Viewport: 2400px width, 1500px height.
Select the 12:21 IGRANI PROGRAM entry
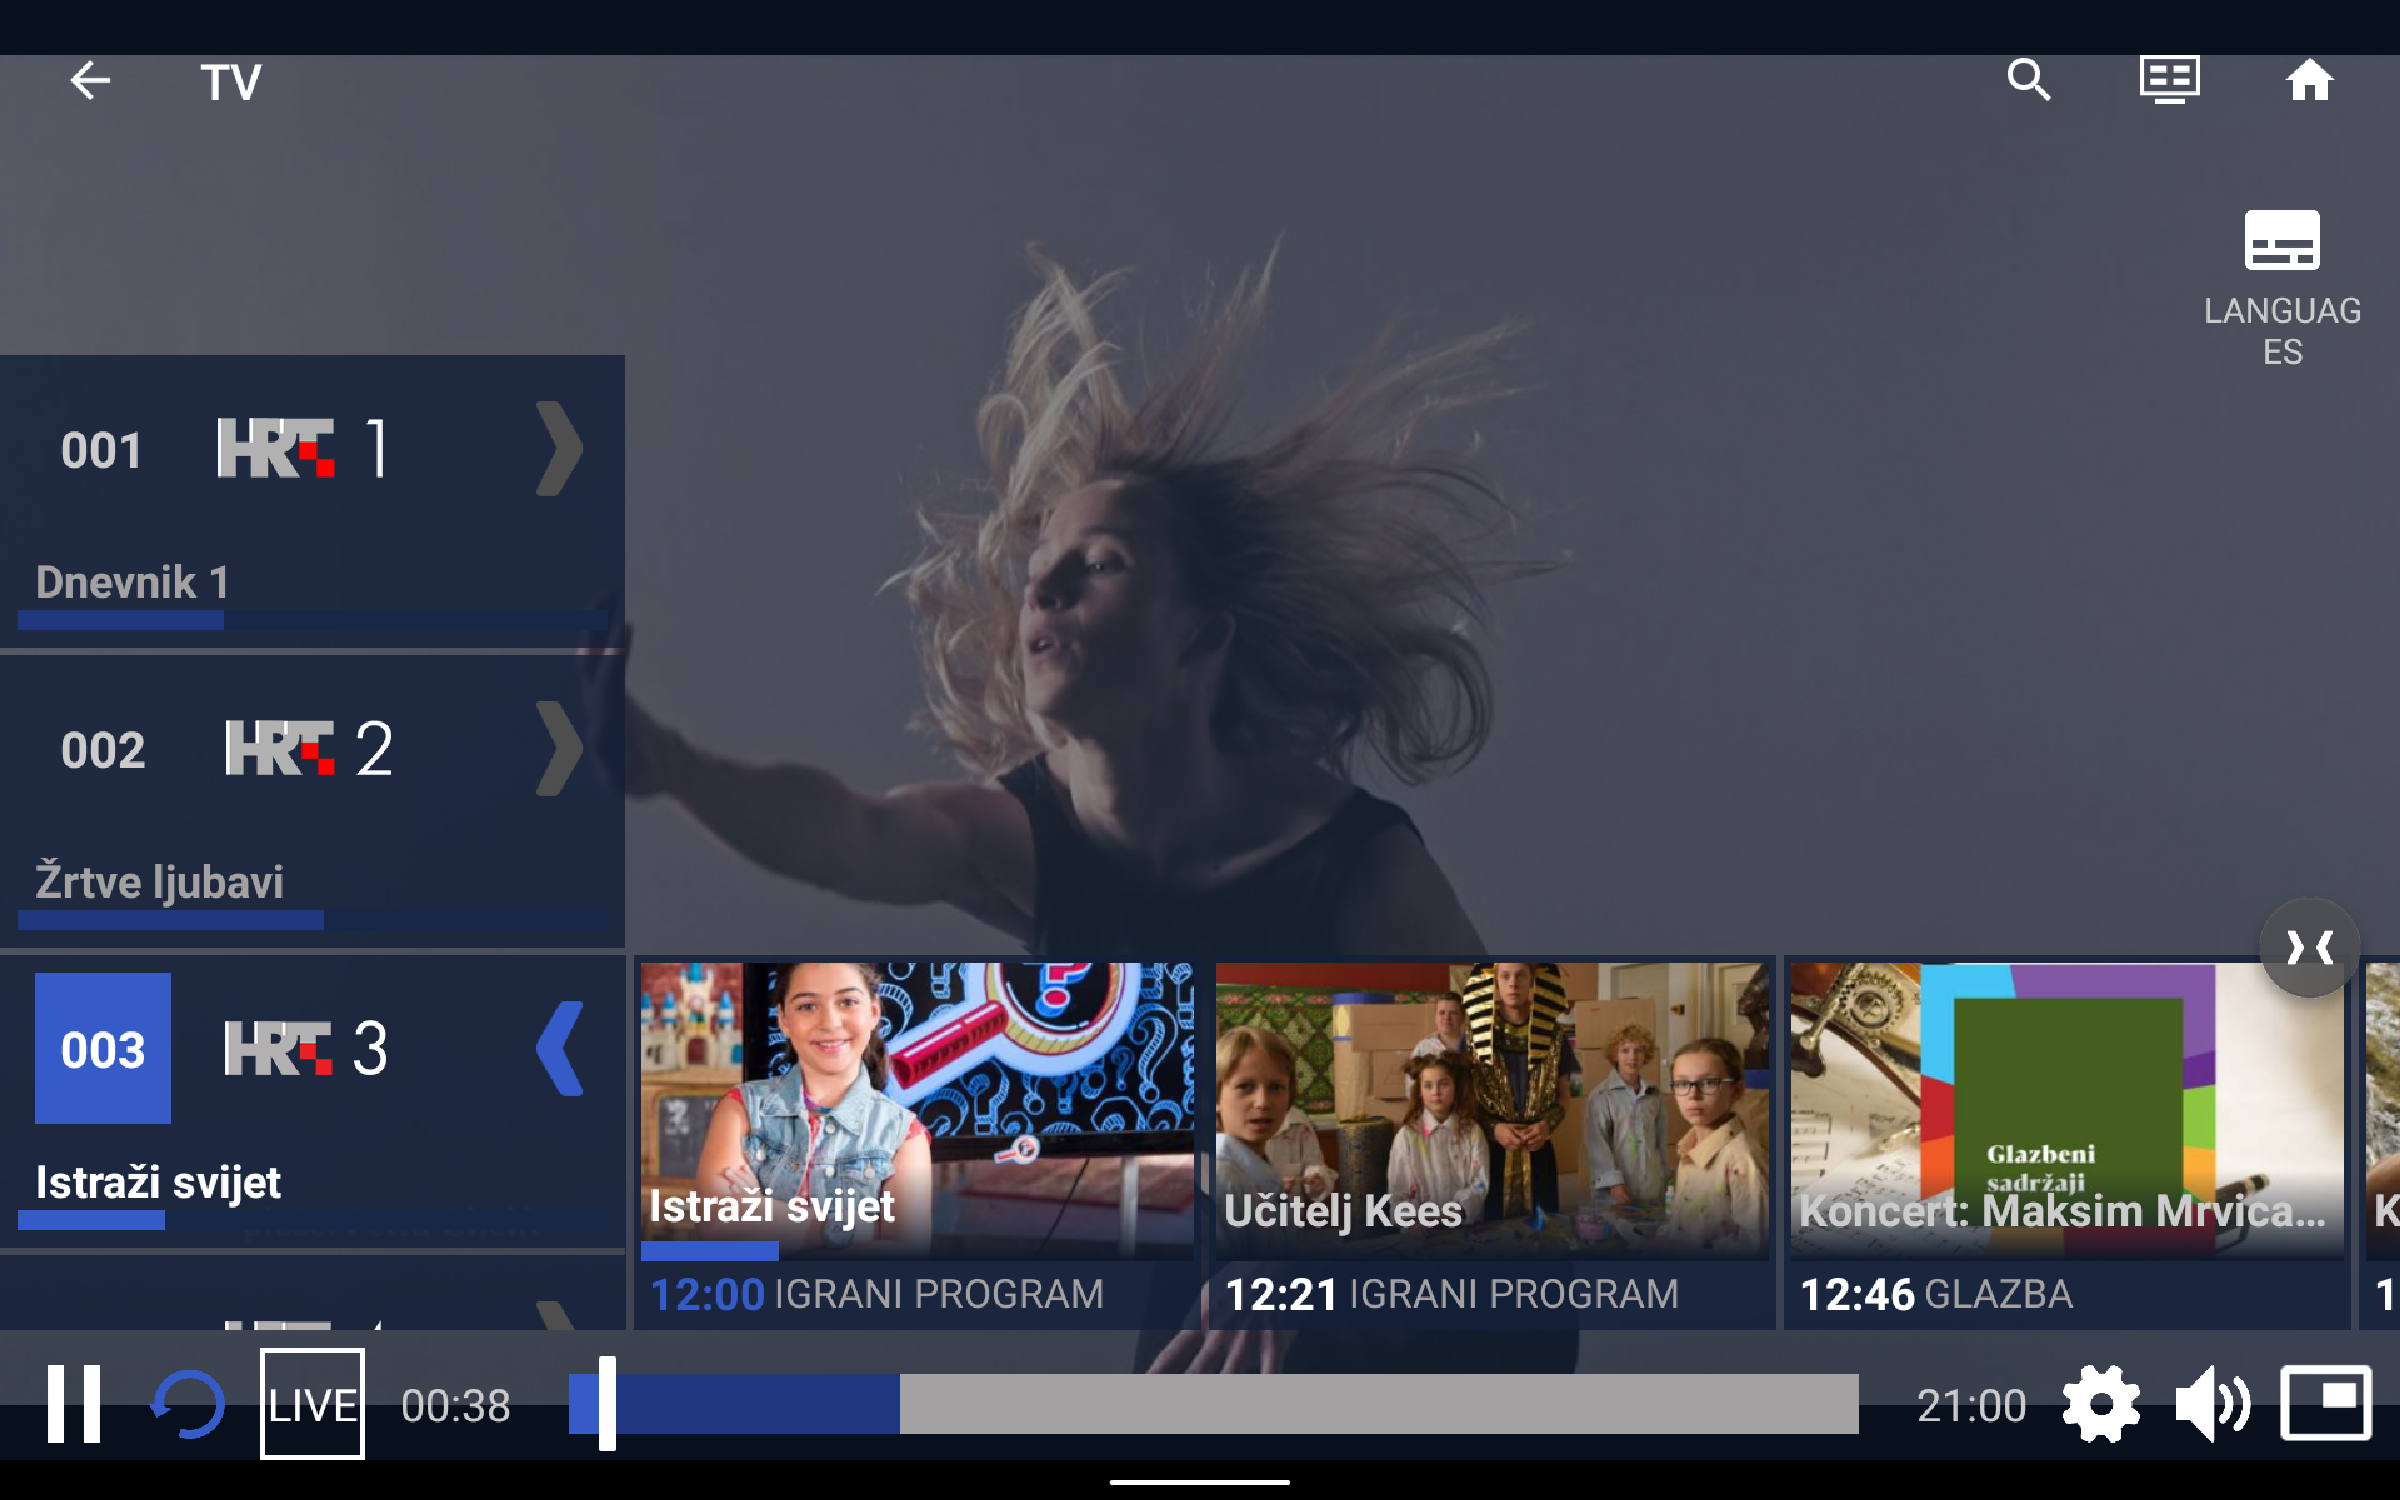point(1452,1294)
